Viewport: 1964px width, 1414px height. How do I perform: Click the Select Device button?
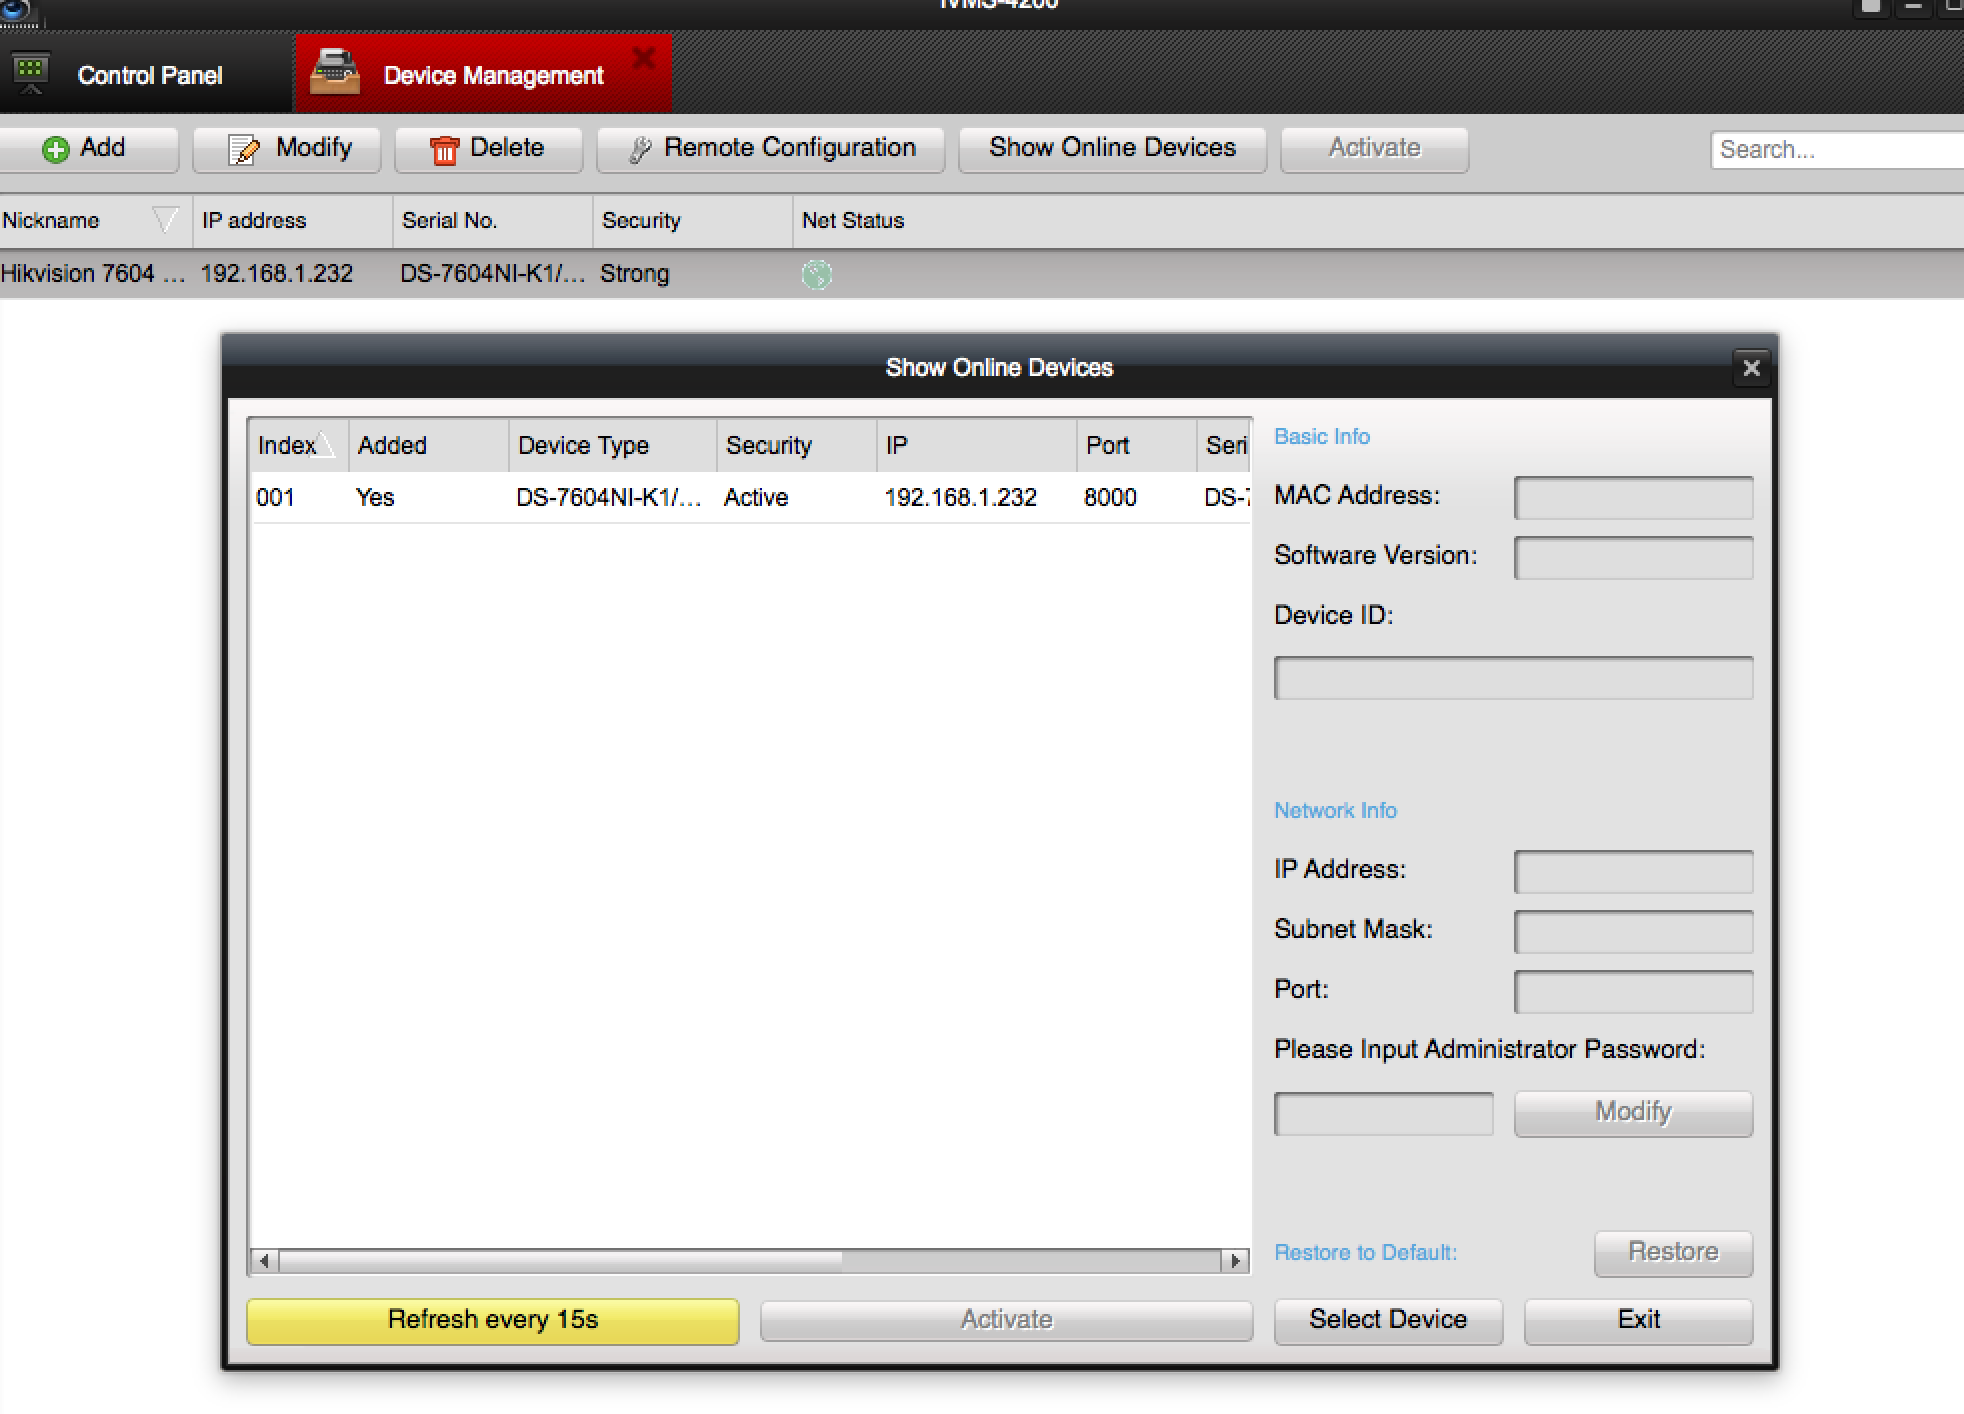(1388, 1320)
